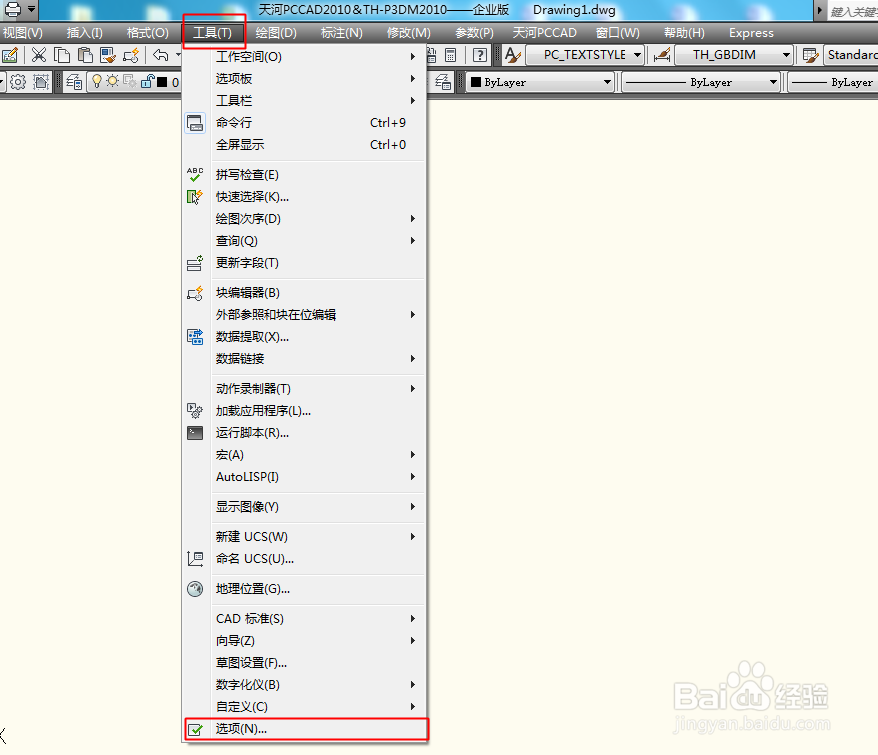Screen dimensions: 878x755
Task: Click the command line window icon in menu
Action: pos(195,123)
